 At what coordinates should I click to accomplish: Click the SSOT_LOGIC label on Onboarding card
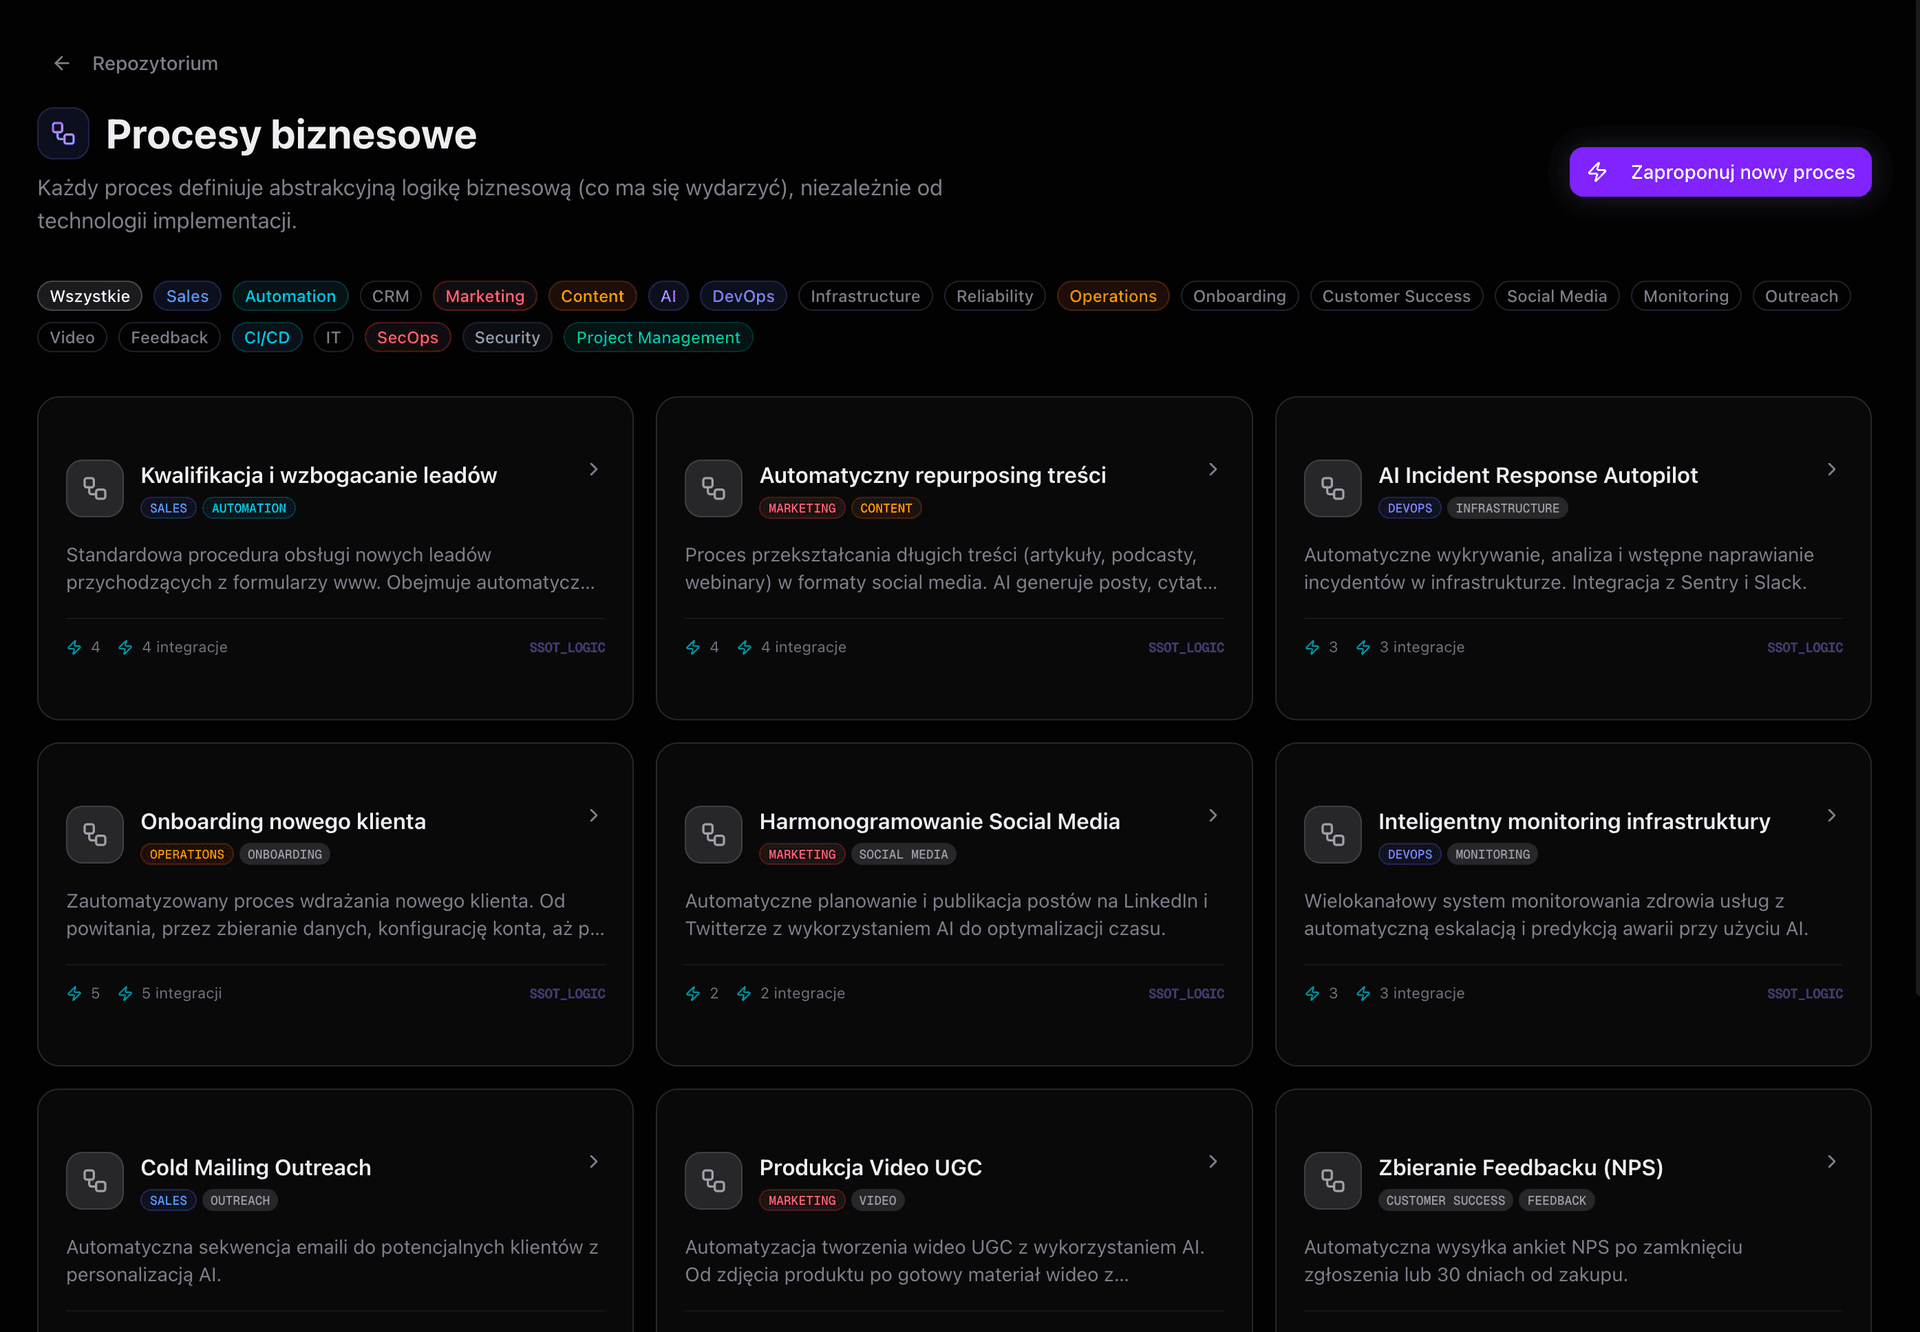point(567,993)
